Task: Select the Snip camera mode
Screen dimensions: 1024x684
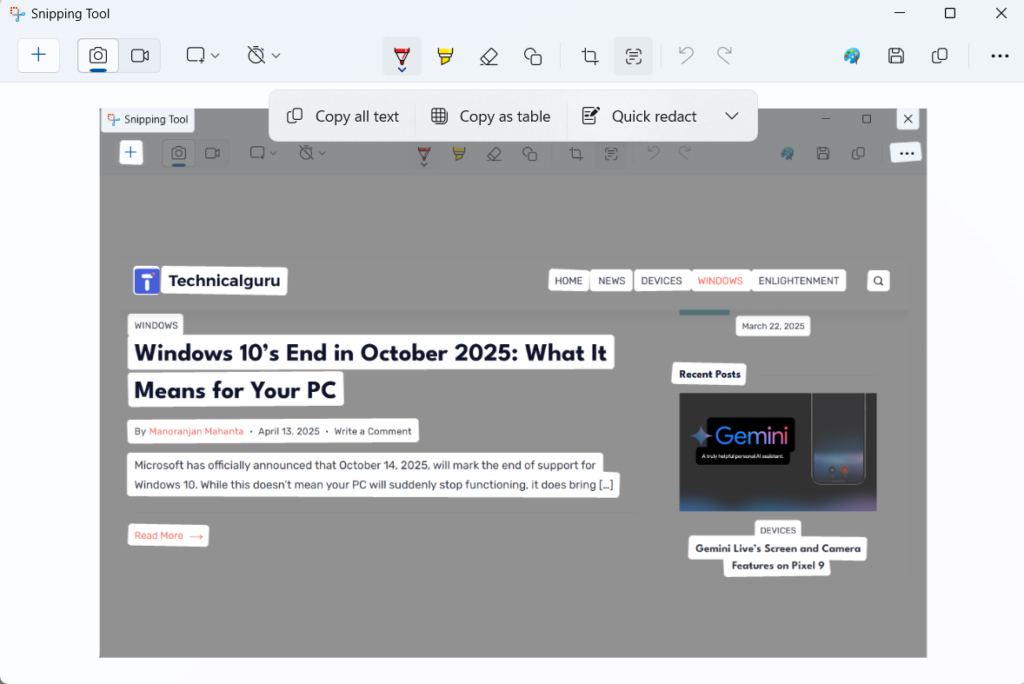Action: pos(98,56)
